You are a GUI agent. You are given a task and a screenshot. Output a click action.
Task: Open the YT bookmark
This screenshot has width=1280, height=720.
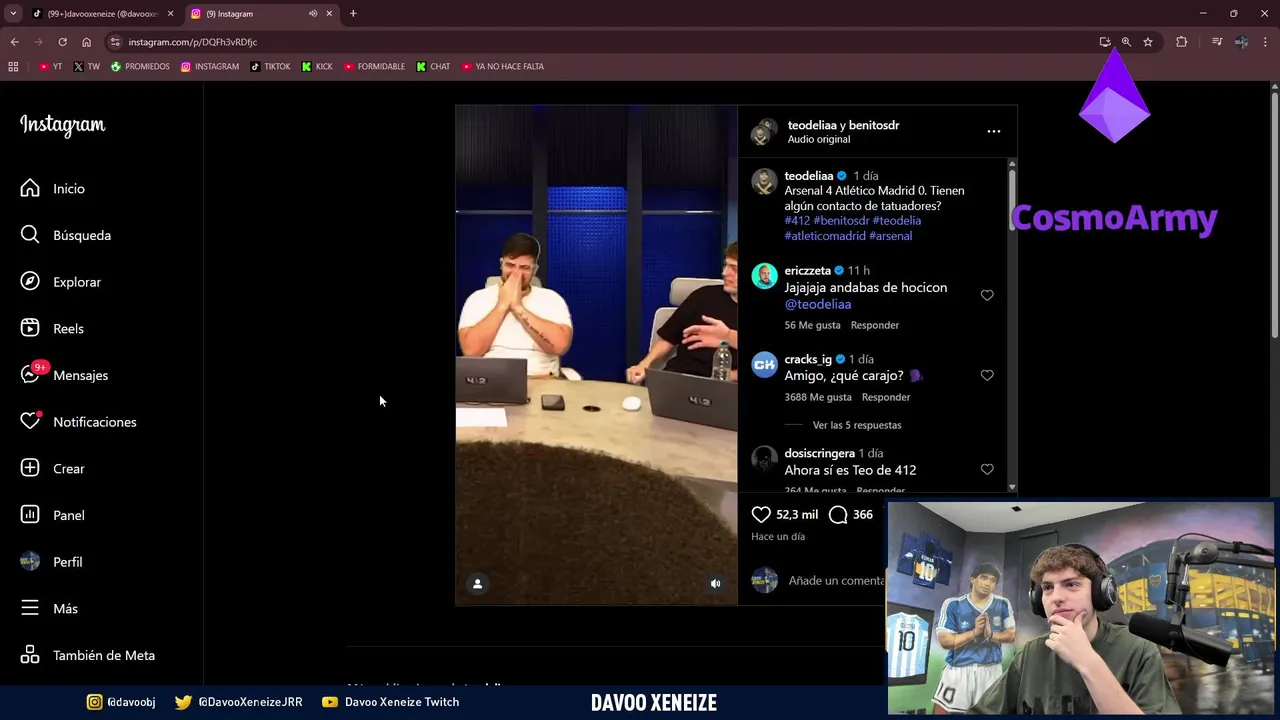coord(50,66)
